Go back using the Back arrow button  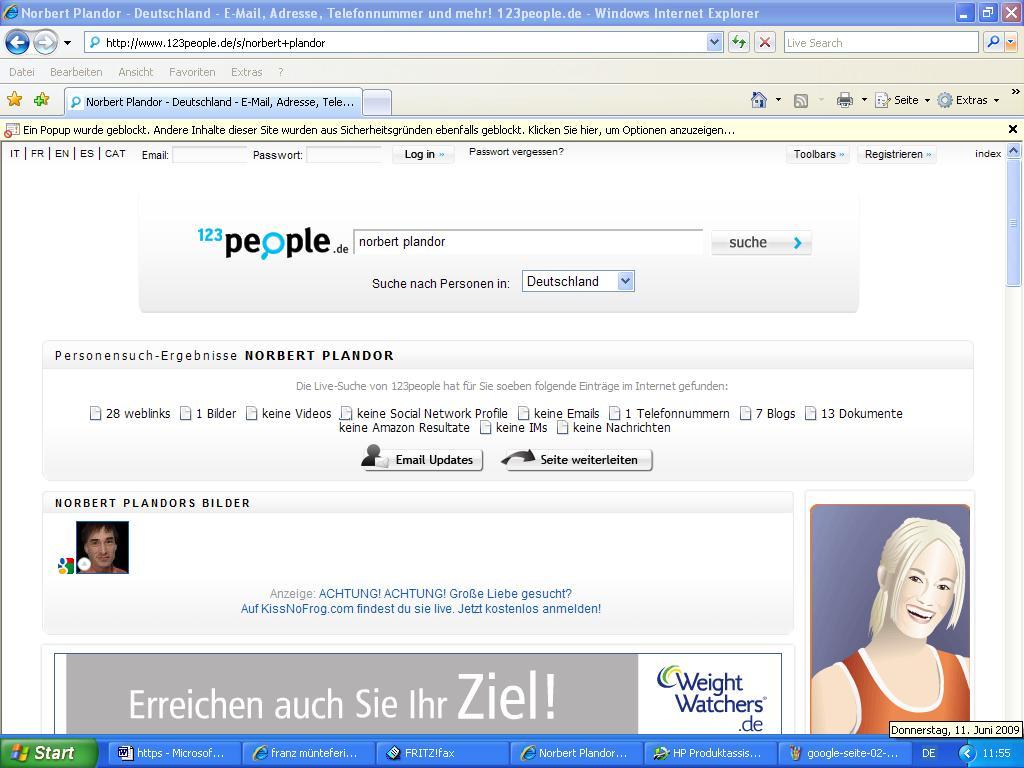click(x=18, y=43)
